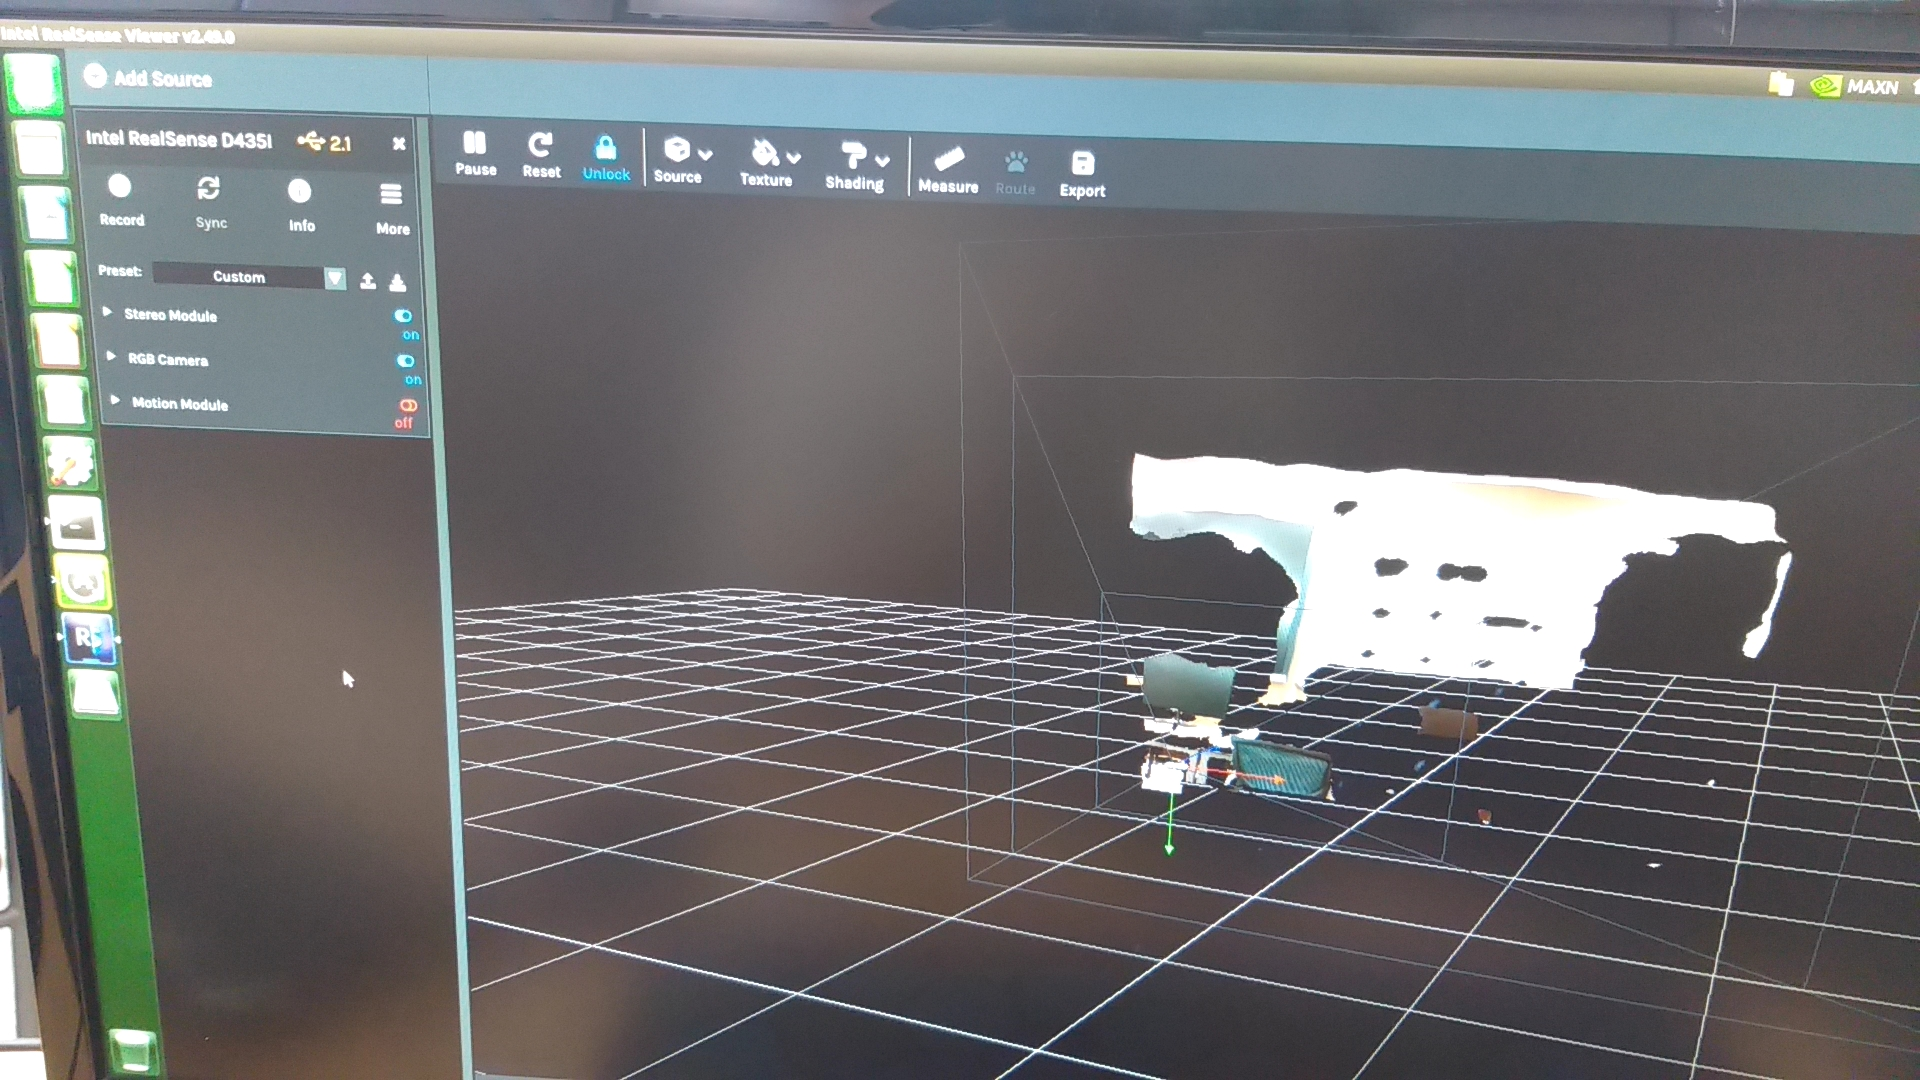The width and height of the screenshot is (1920, 1080).
Task: Expand the RGB Camera settings
Action: coord(111,356)
